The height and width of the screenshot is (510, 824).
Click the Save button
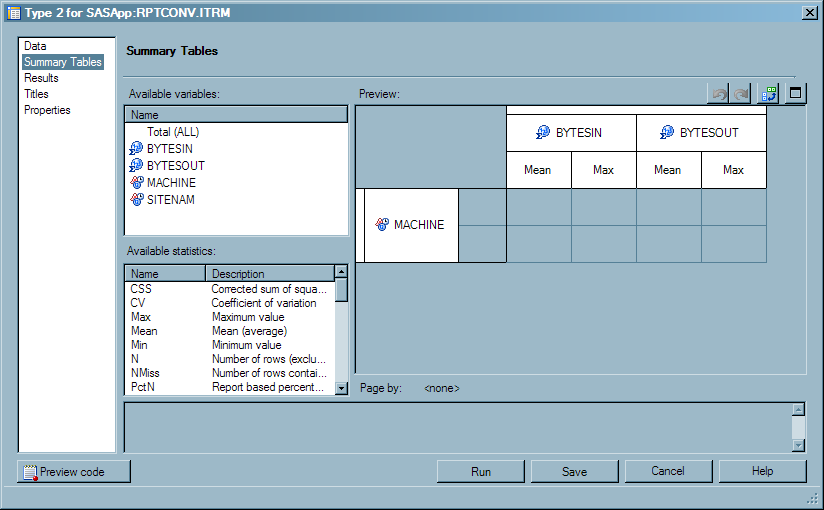point(574,472)
